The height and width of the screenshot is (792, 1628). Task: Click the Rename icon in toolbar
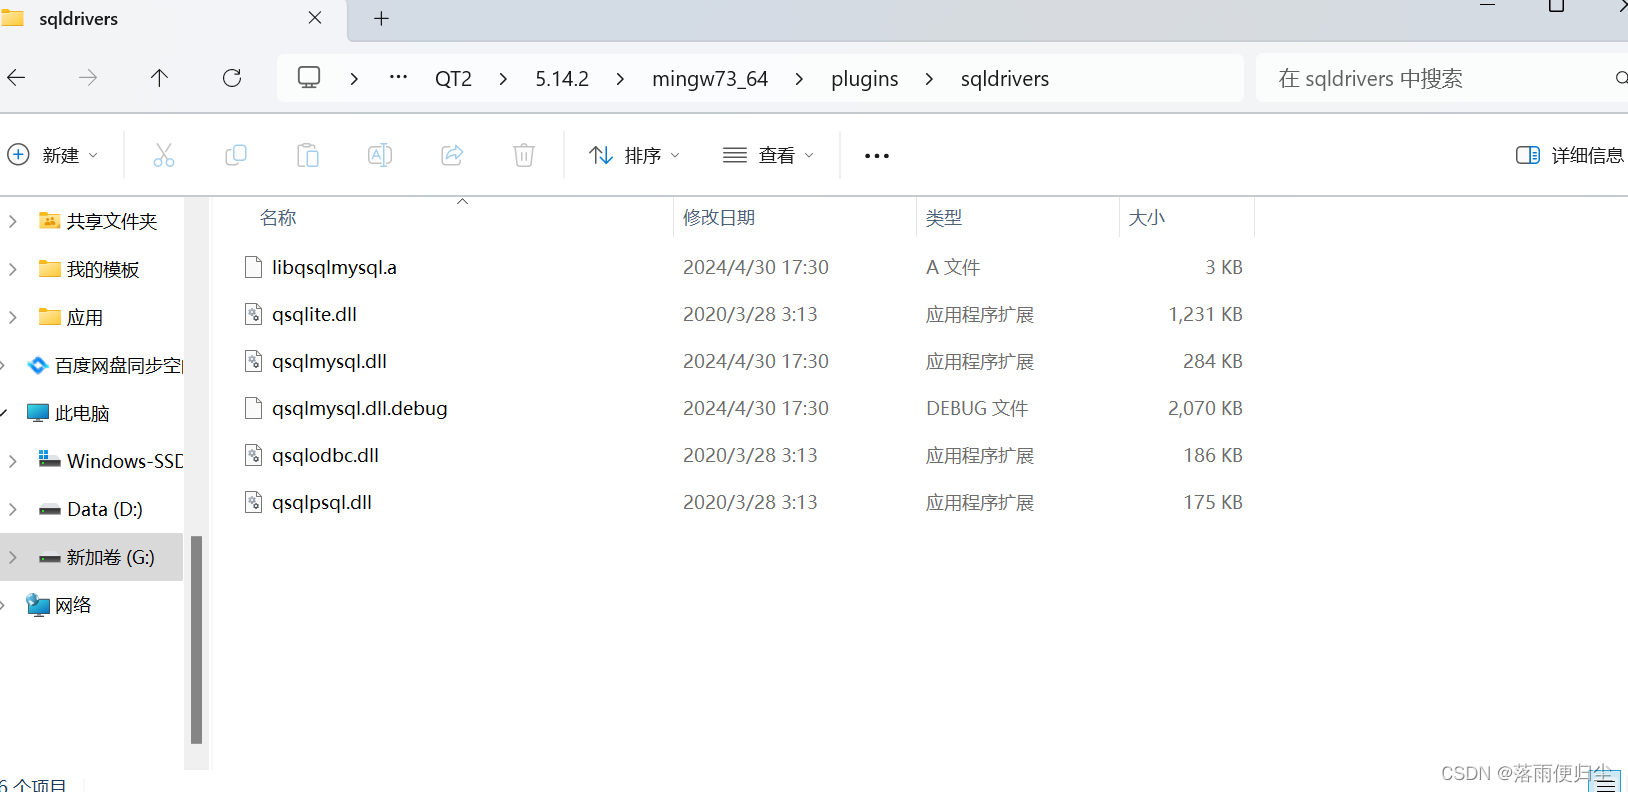380,155
